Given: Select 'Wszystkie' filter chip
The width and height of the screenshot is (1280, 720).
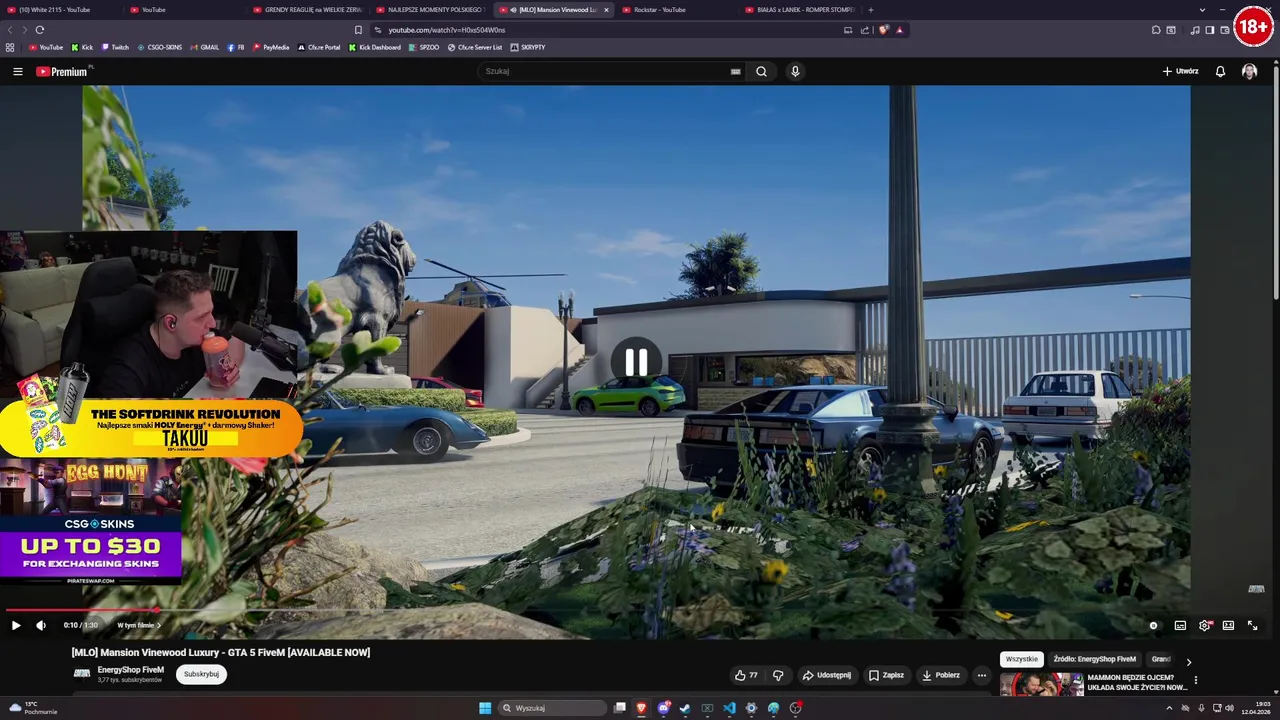Looking at the screenshot, I should click(x=1021, y=659).
